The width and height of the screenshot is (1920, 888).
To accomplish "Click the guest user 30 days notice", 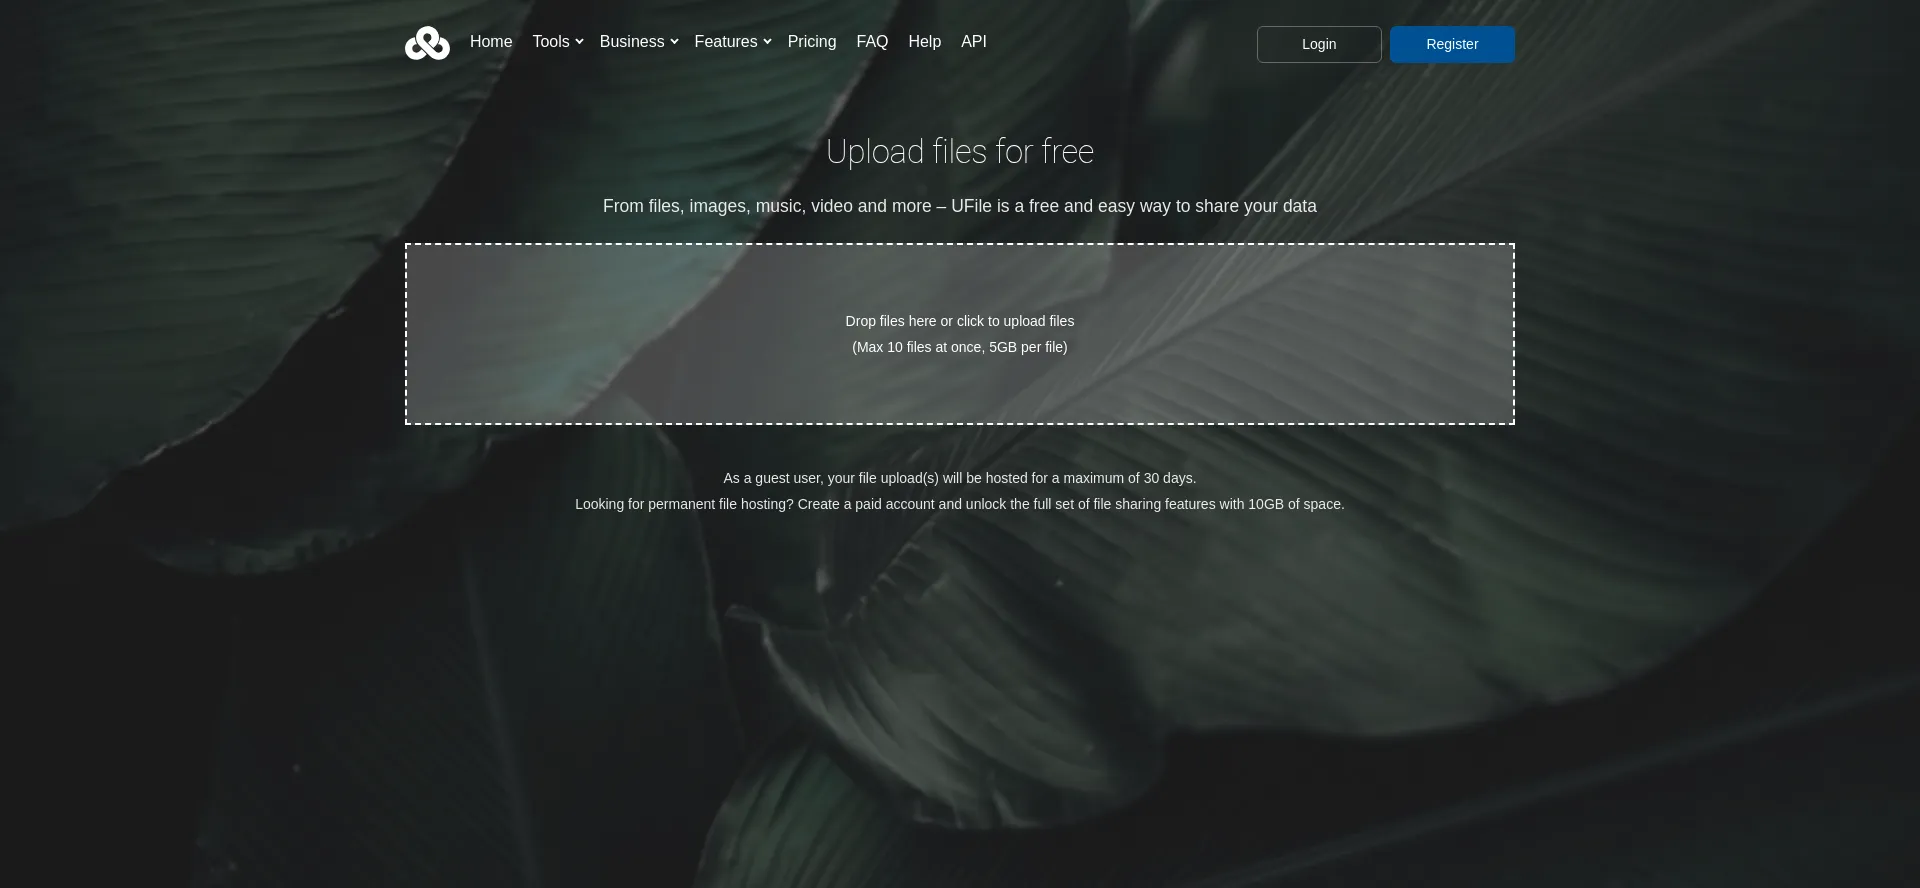I will 960,478.
